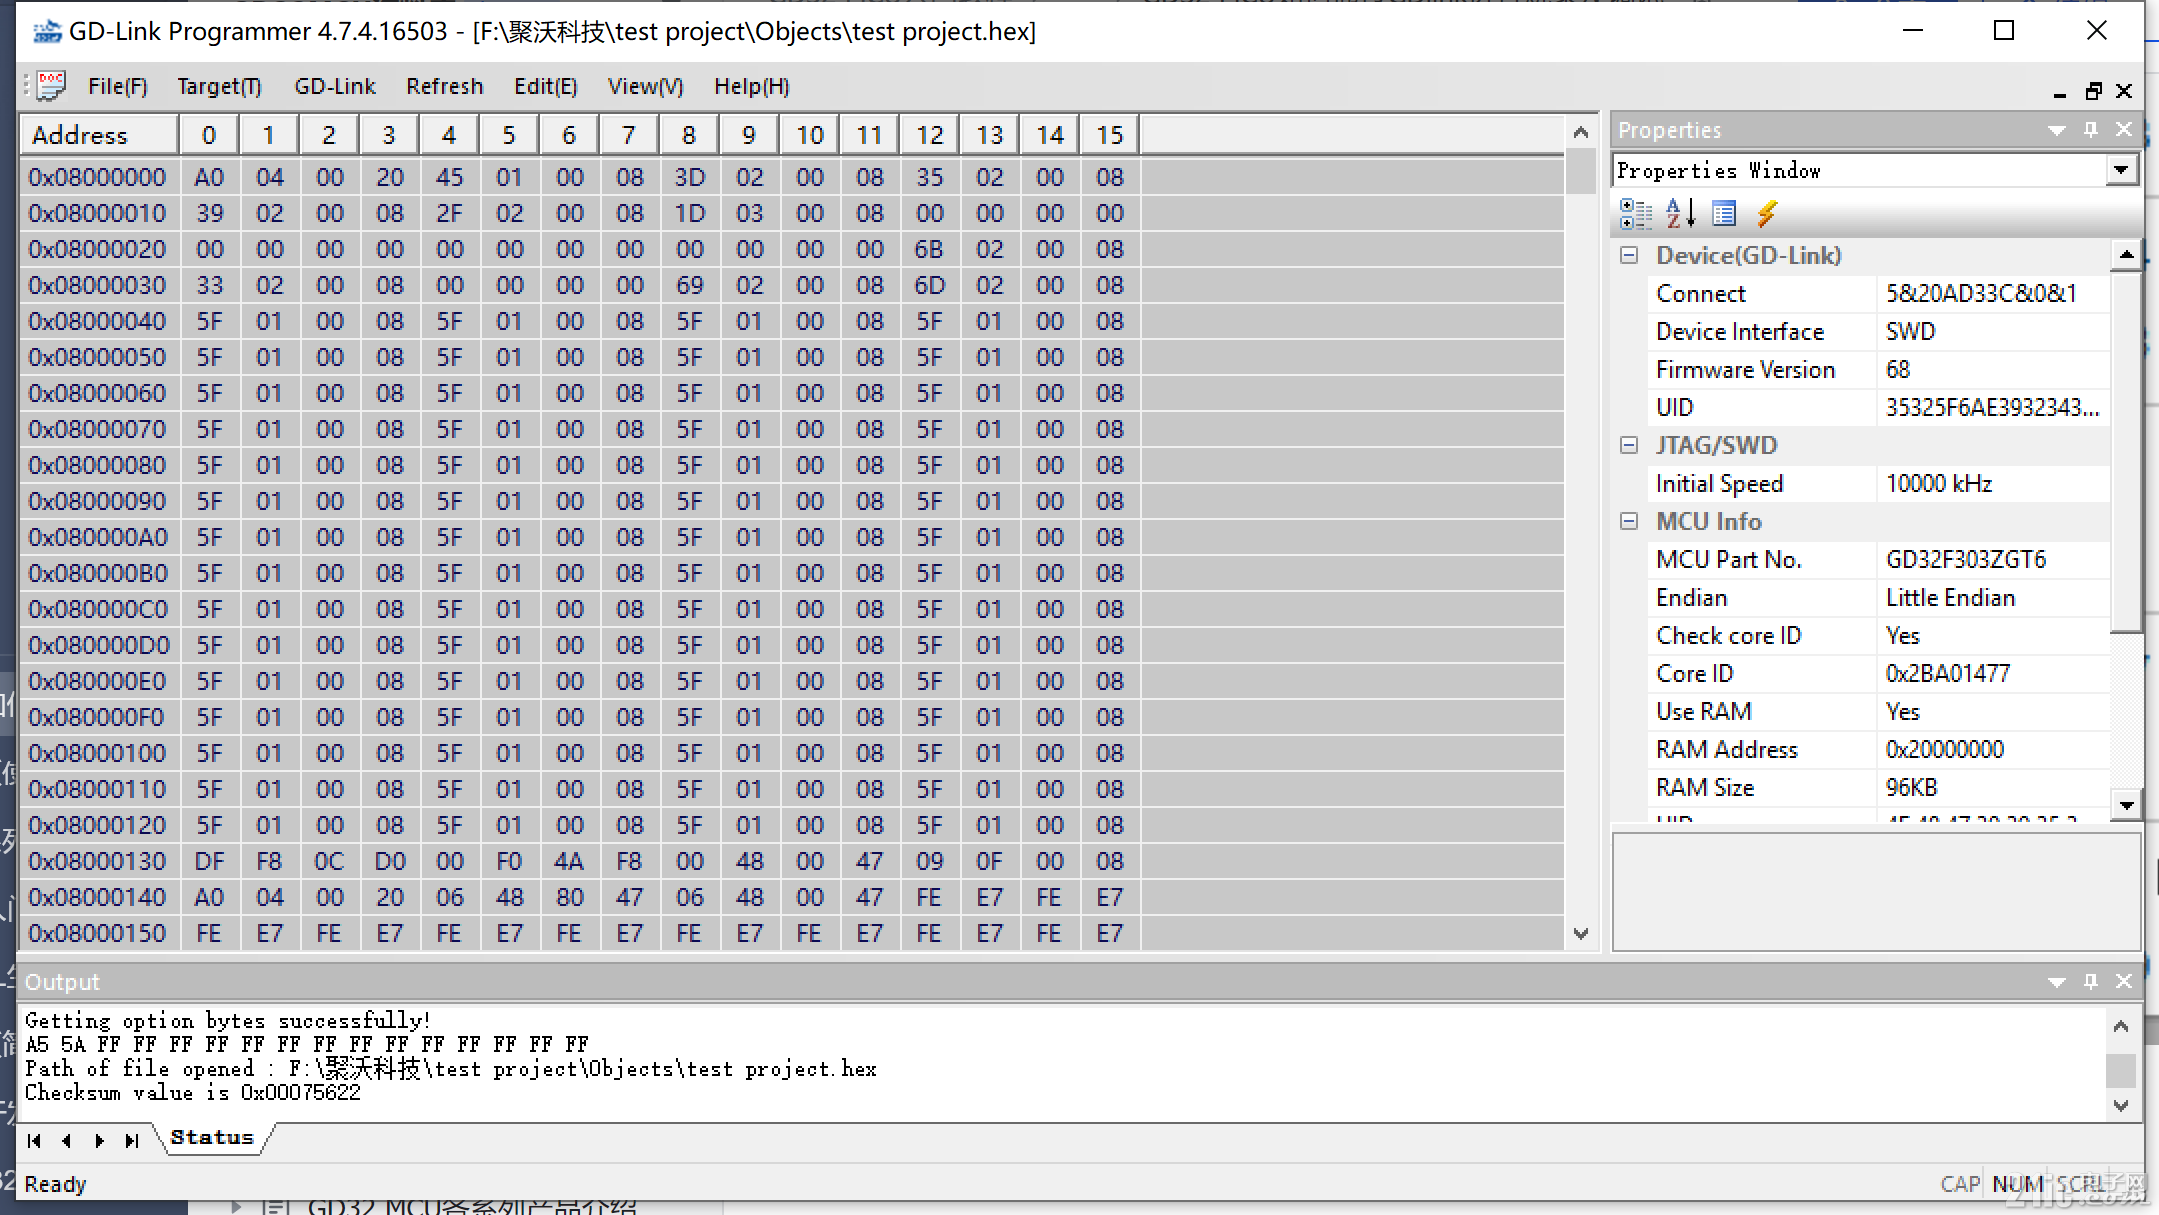Collapse the JTAG/SWD category

click(x=1629, y=445)
